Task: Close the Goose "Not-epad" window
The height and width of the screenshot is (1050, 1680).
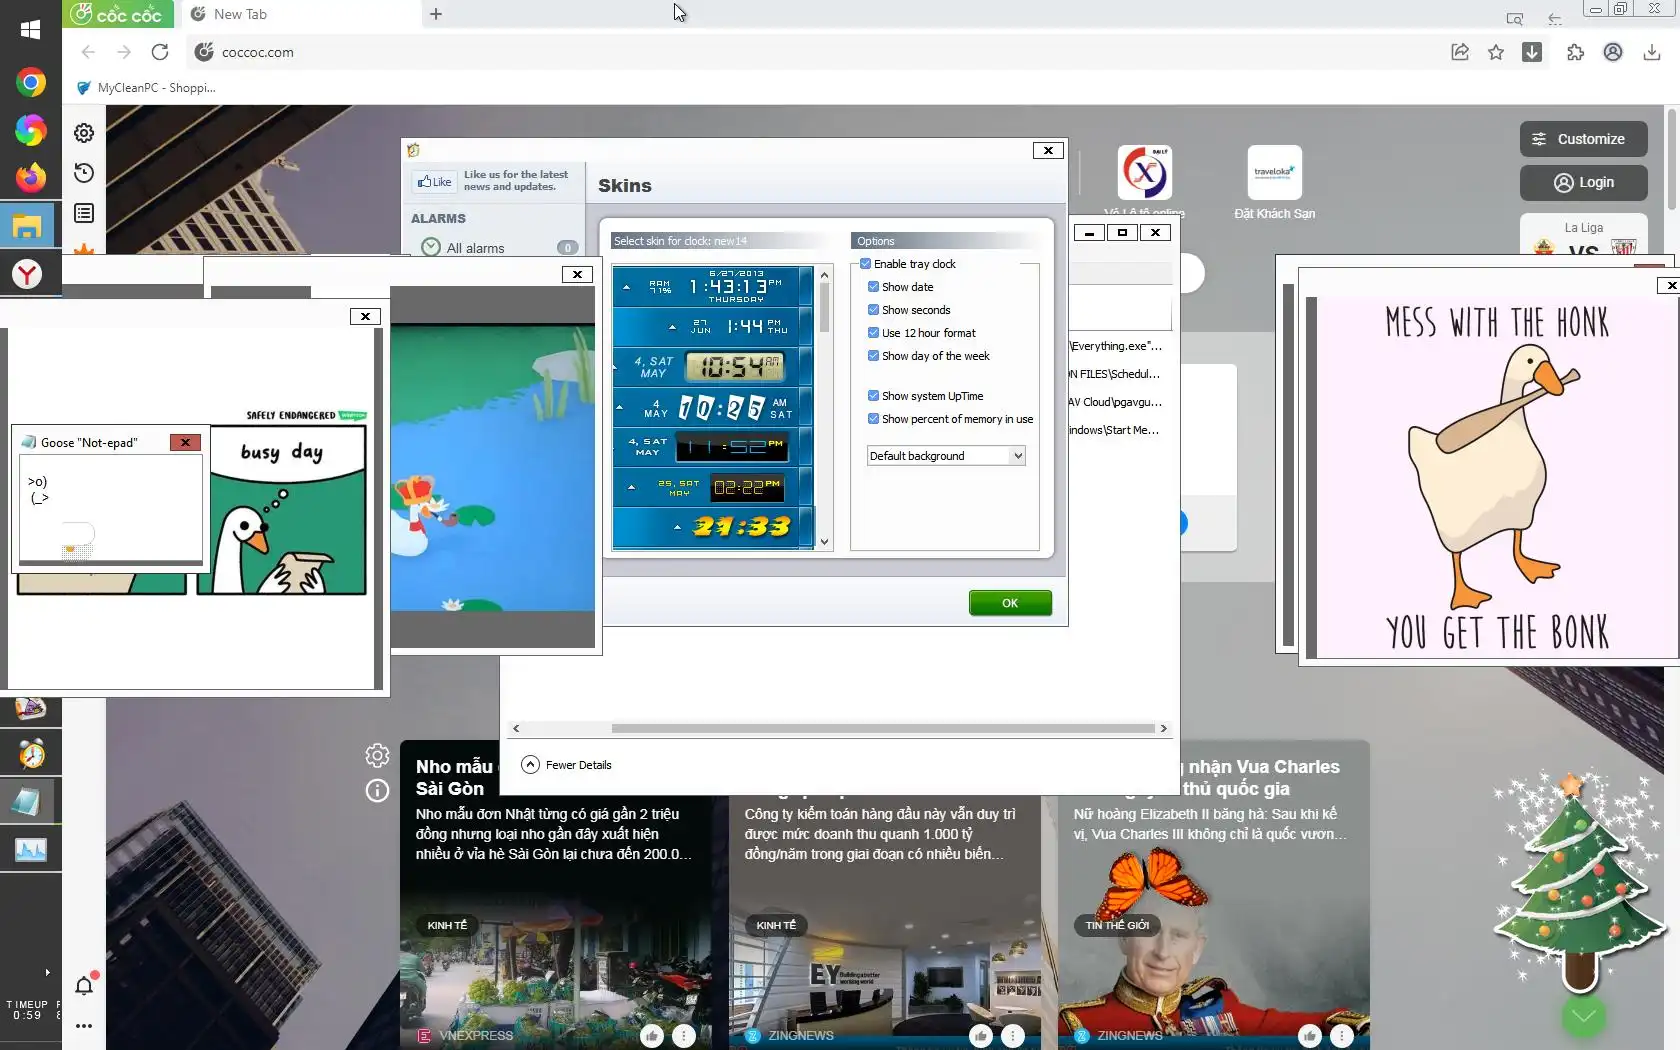Action: coord(185,442)
